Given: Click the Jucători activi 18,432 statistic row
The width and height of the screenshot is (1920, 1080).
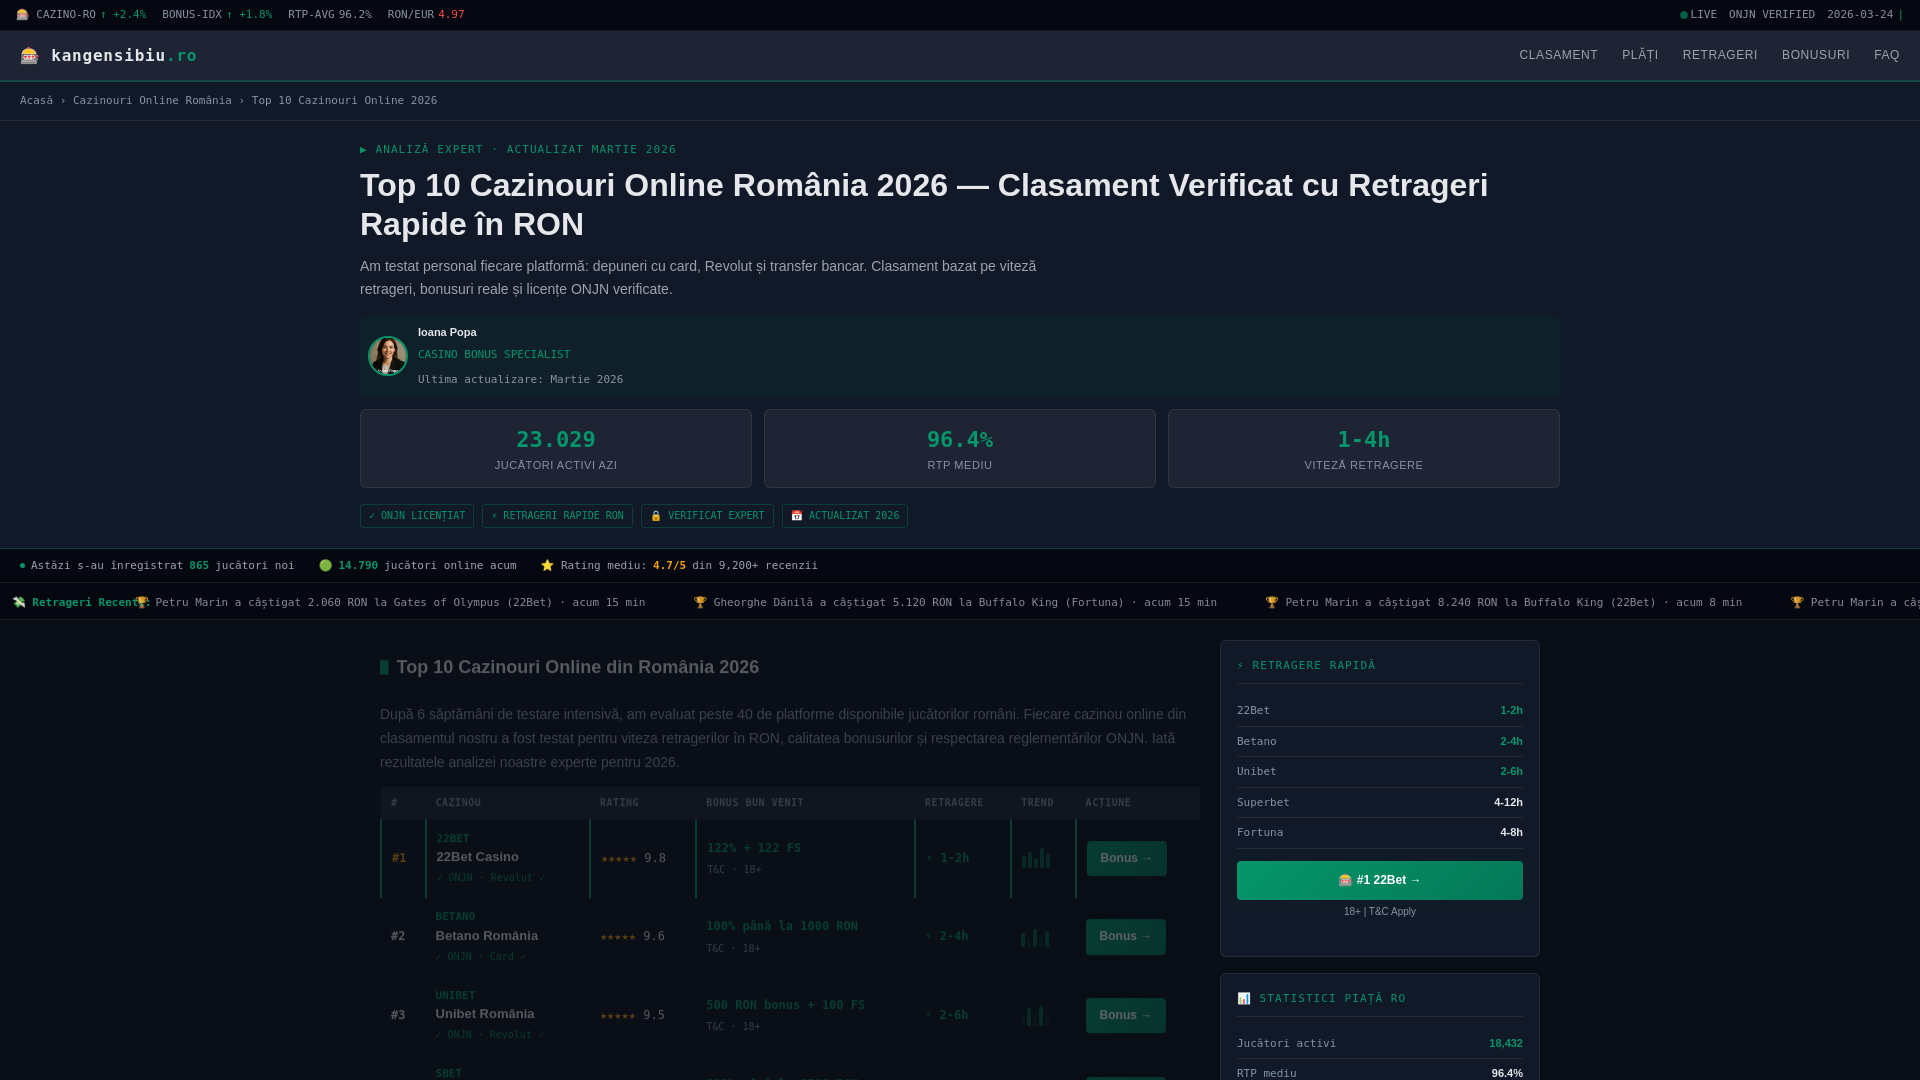Looking at the screenshot, I should pyautogui.click(x=1380, y=1044).
